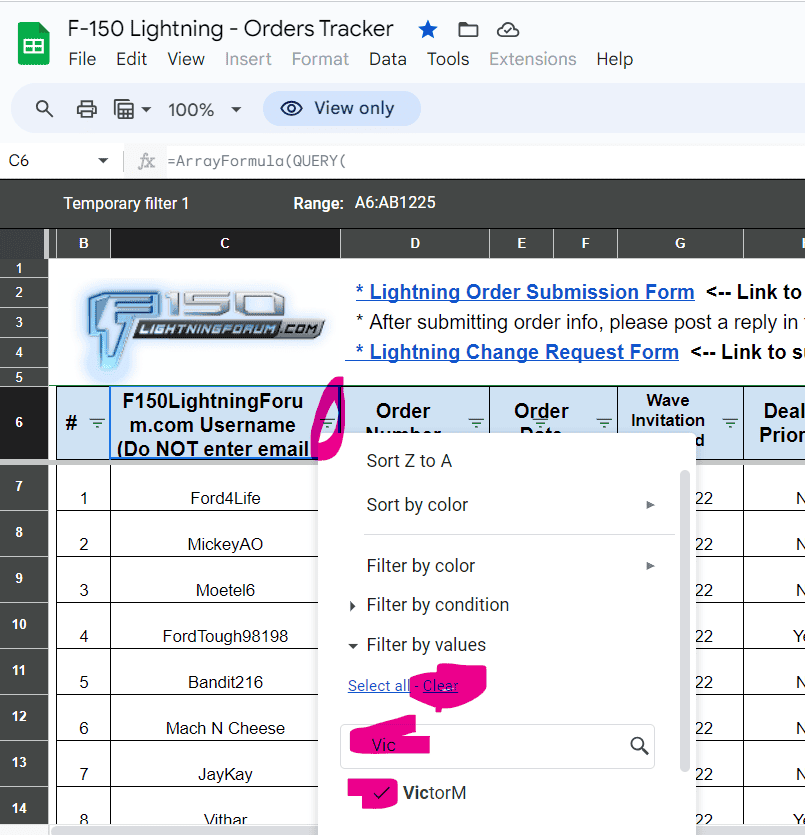Click the search magnifier in the toolbar
This screenshot has width=805, height=835.
[x=44, y=109]
